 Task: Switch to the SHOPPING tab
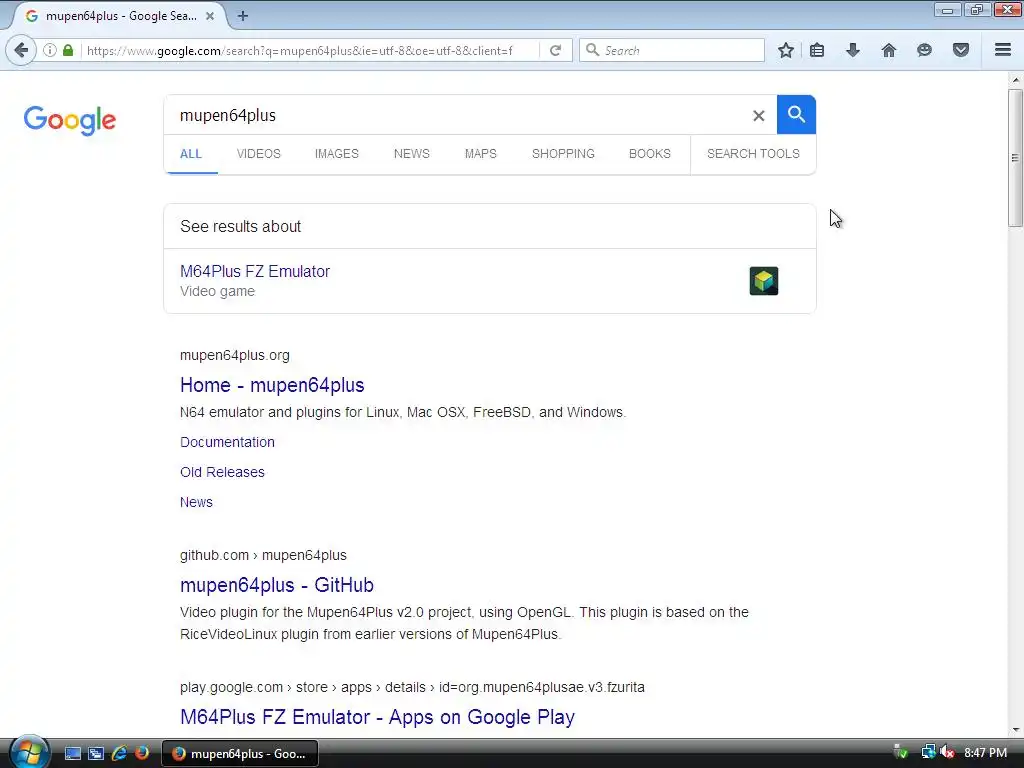563,154
